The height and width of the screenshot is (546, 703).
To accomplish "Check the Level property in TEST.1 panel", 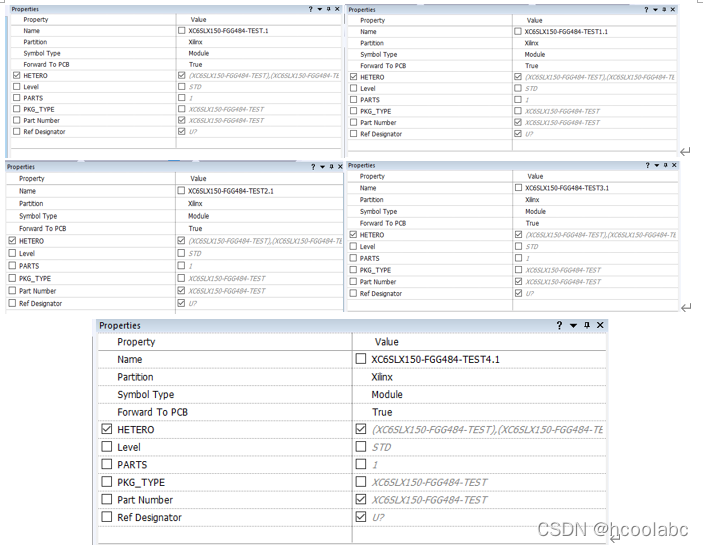I will coord(17,87).
